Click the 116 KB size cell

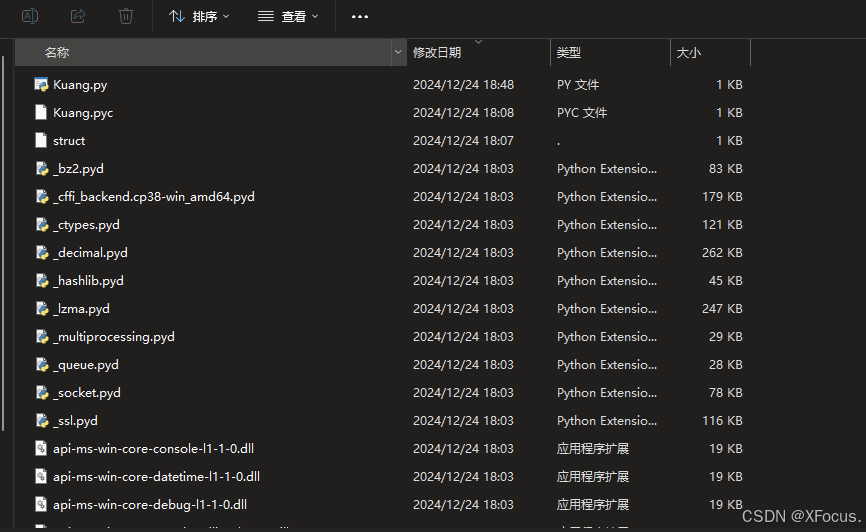722,420
